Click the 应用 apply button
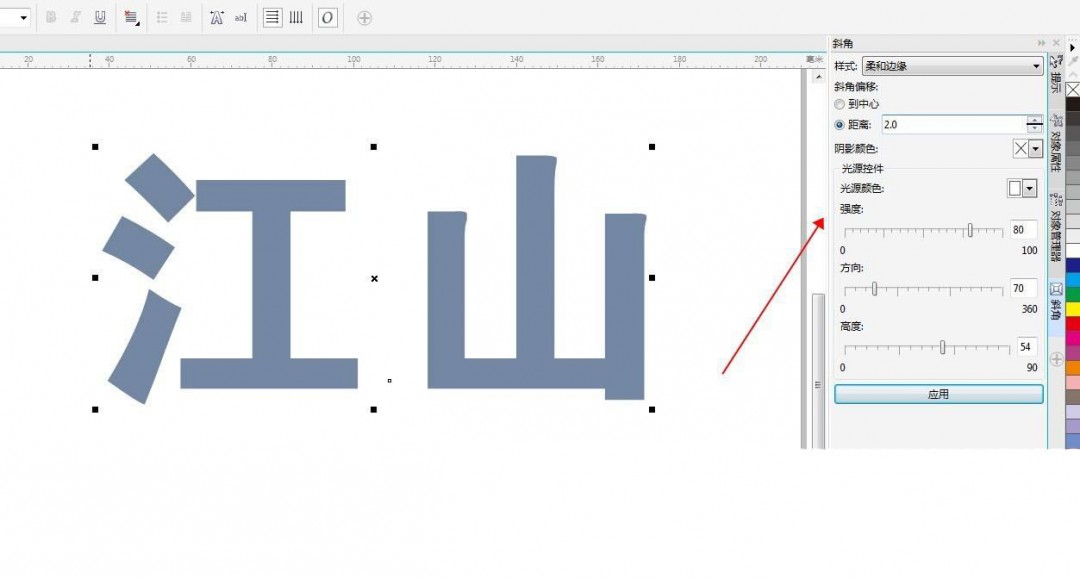This screenshot has width=1080, height=578. [938, 393]
